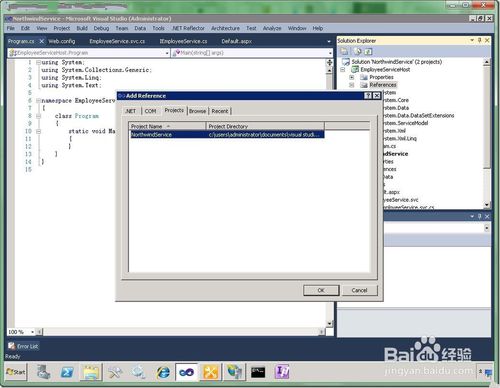This screenshot has width=500, height=388.
Task: Open the Debug menu
Action: tap(101, 28)
